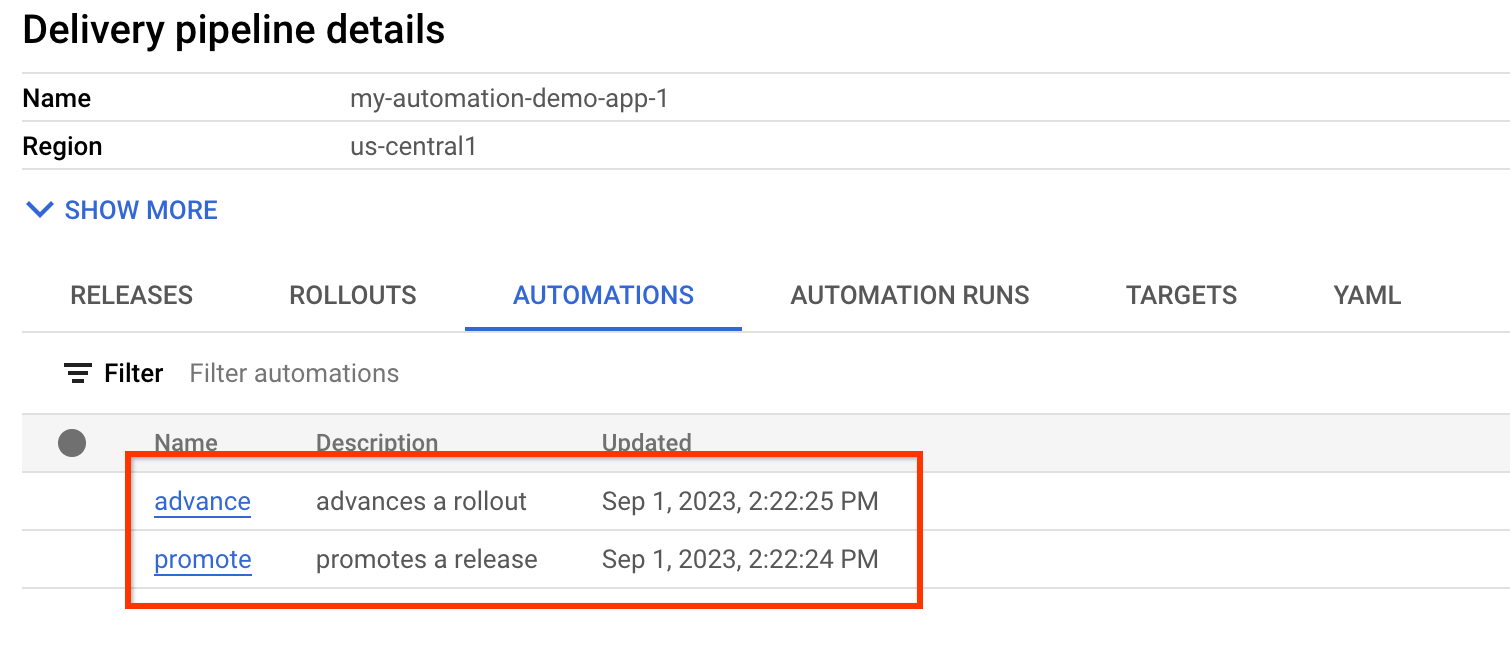Open the advance automation
The width and height of the screenshot is (1510, 672).
tap(202, 501)
